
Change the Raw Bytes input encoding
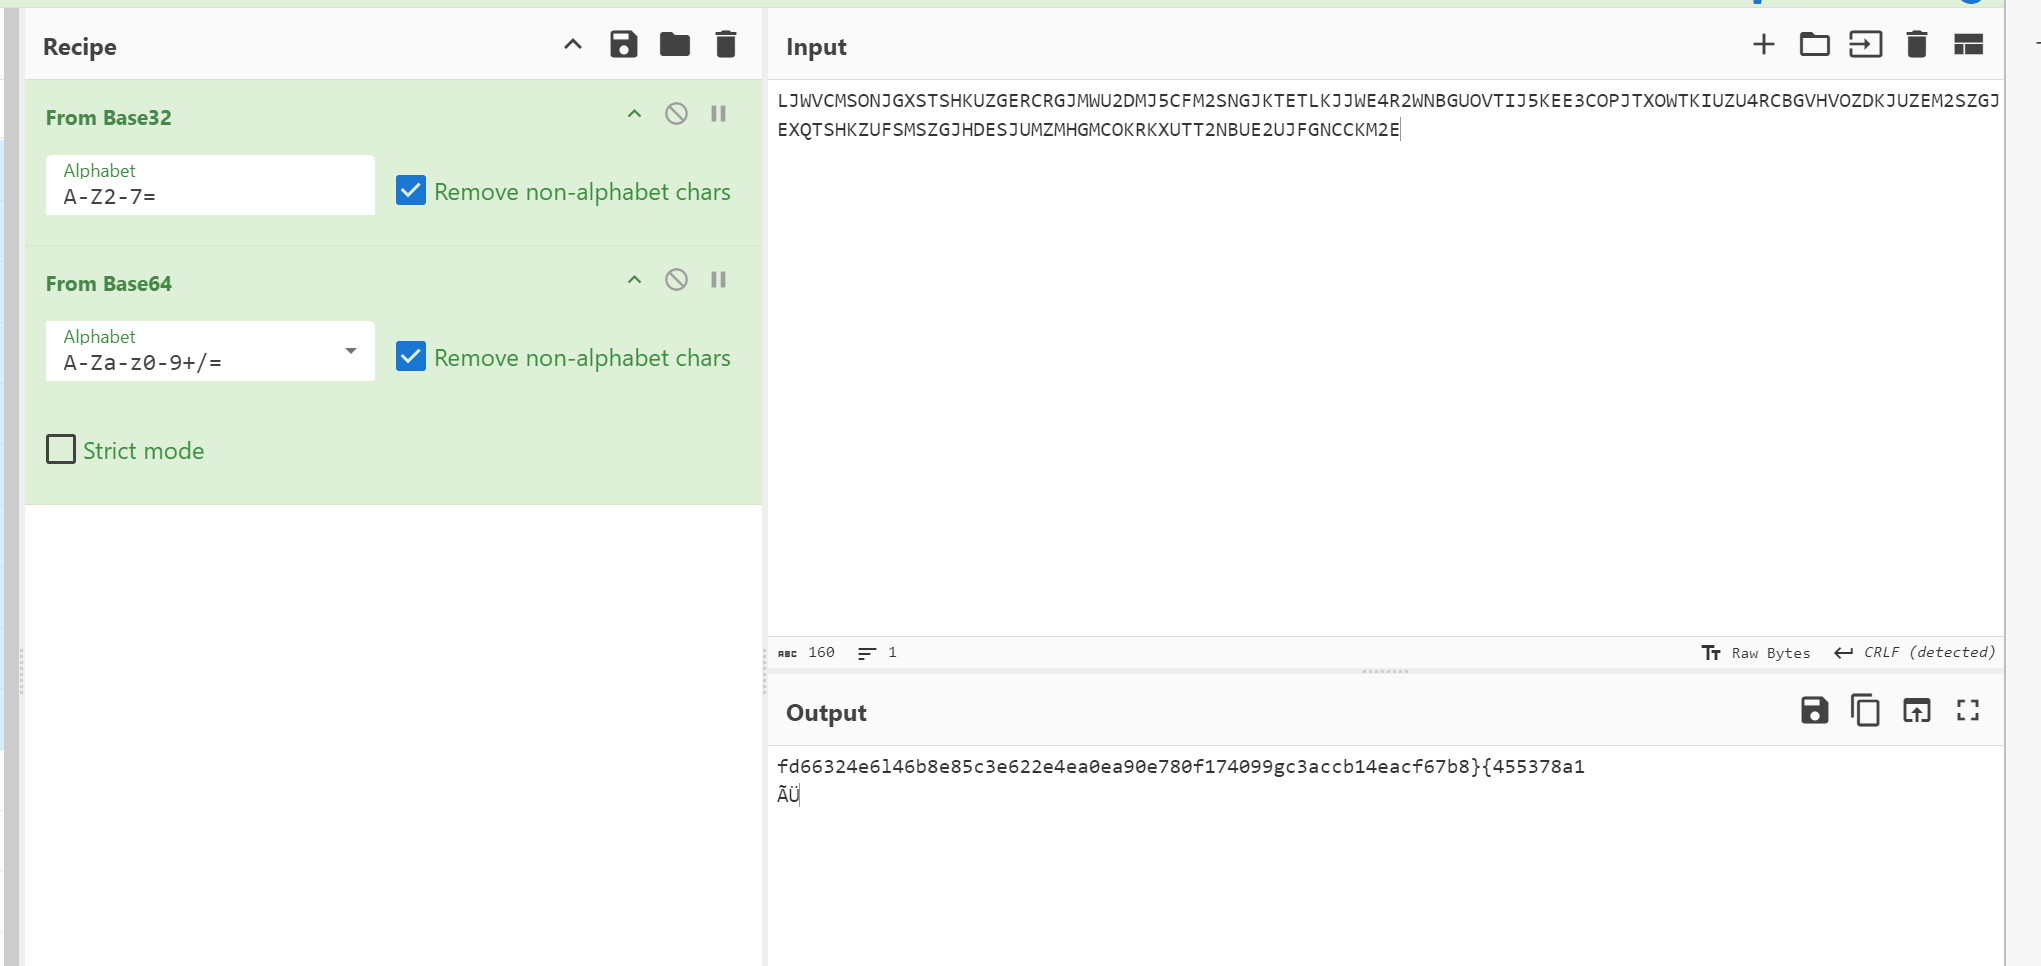[x=1756, y=653]
